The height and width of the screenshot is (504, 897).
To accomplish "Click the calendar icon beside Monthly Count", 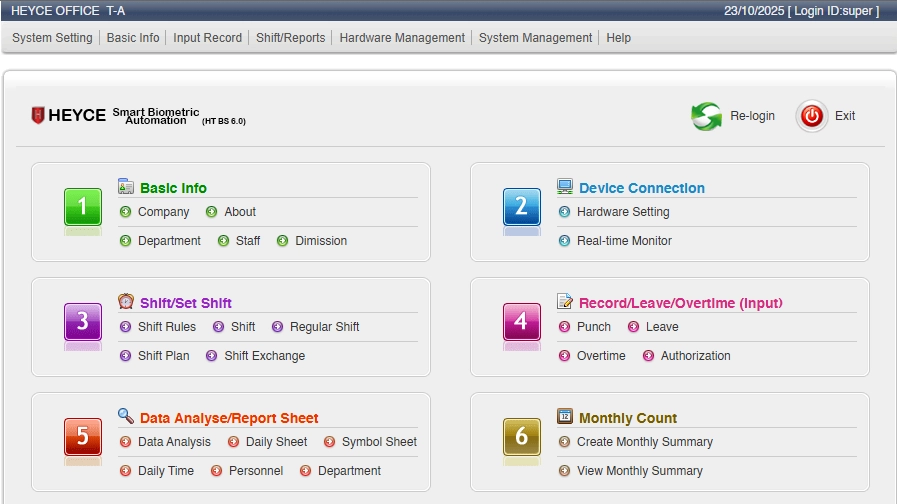I will [565, 416].
